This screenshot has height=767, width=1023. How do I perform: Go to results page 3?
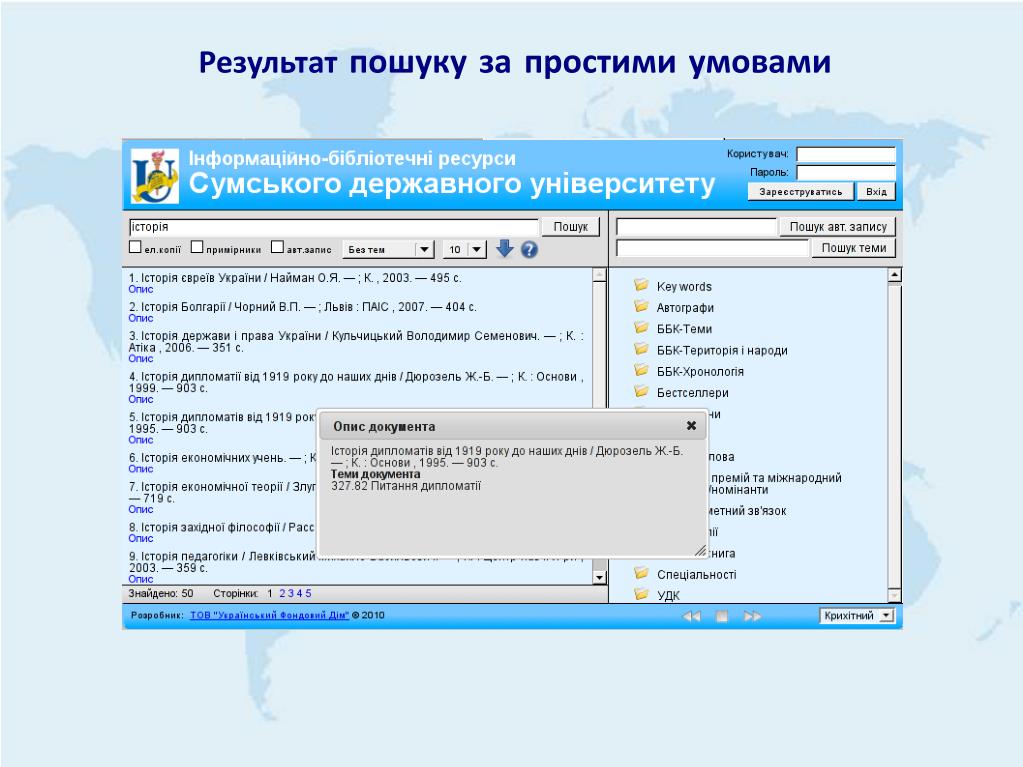(x=291, y=594)
